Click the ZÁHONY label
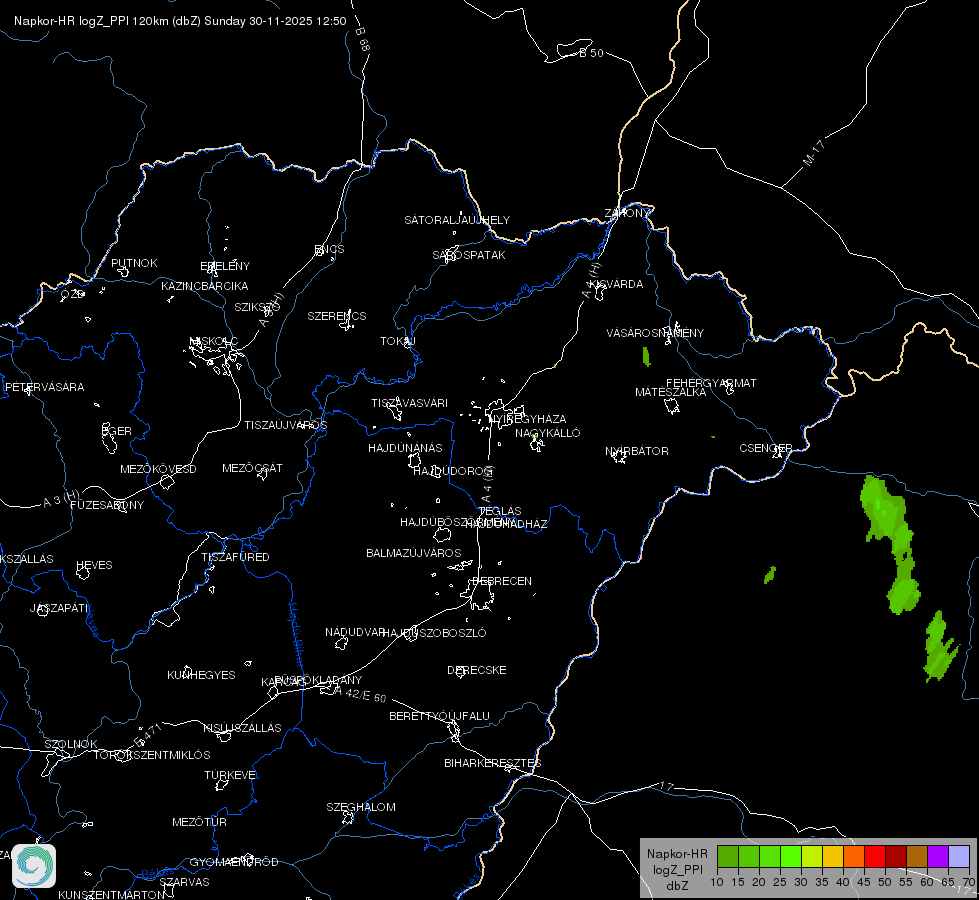The height and width of the screenshot is (900, 979). pyautogui.click(x=627, y=213)
